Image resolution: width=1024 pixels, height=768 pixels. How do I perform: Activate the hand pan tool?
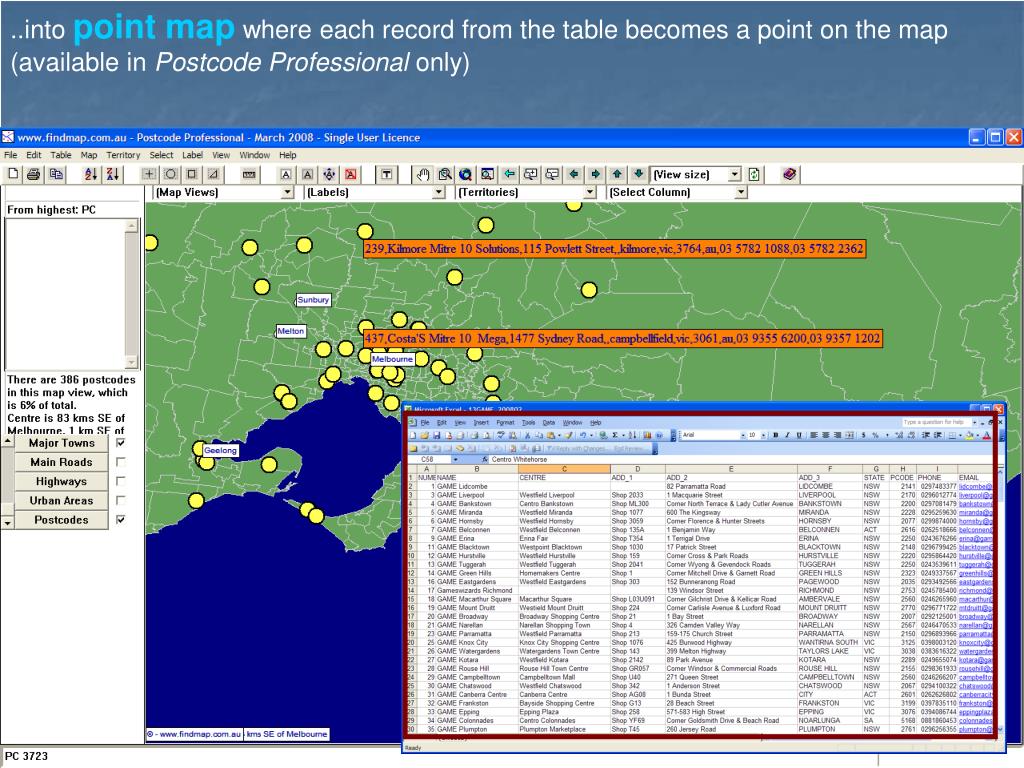click(x=423, y=174)
